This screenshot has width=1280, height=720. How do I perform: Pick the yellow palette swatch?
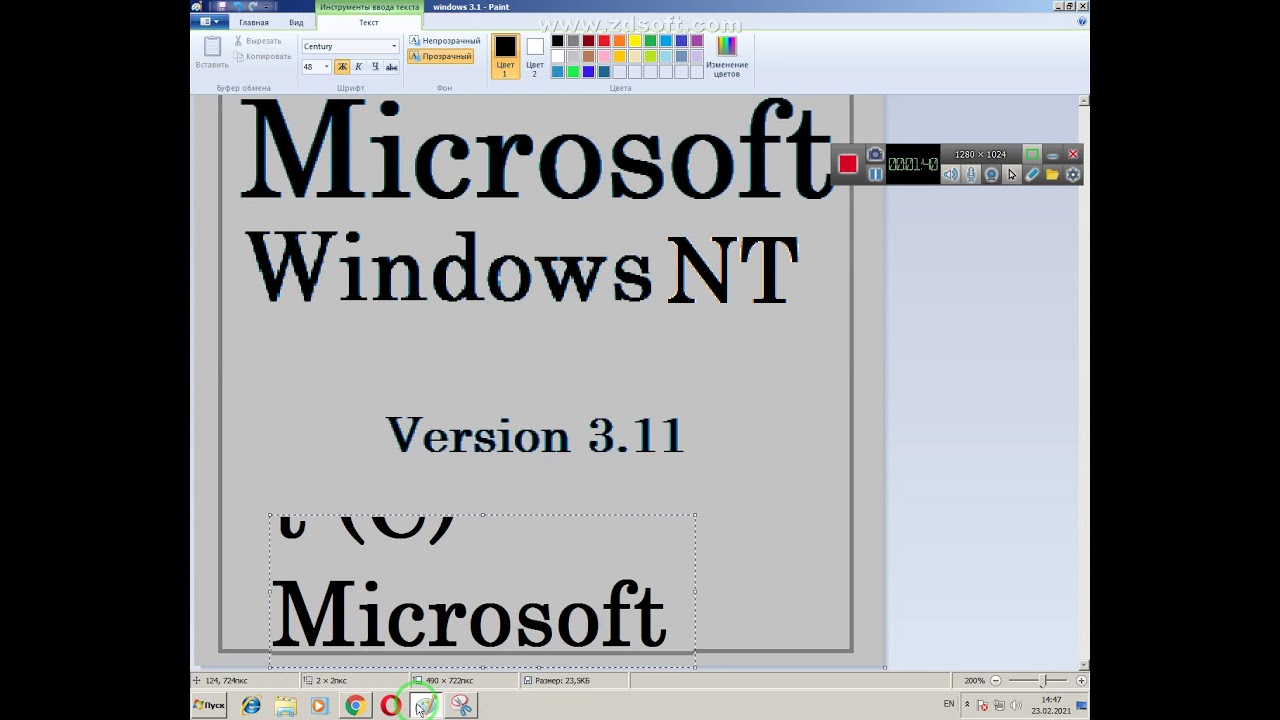(x=635, y=41)
